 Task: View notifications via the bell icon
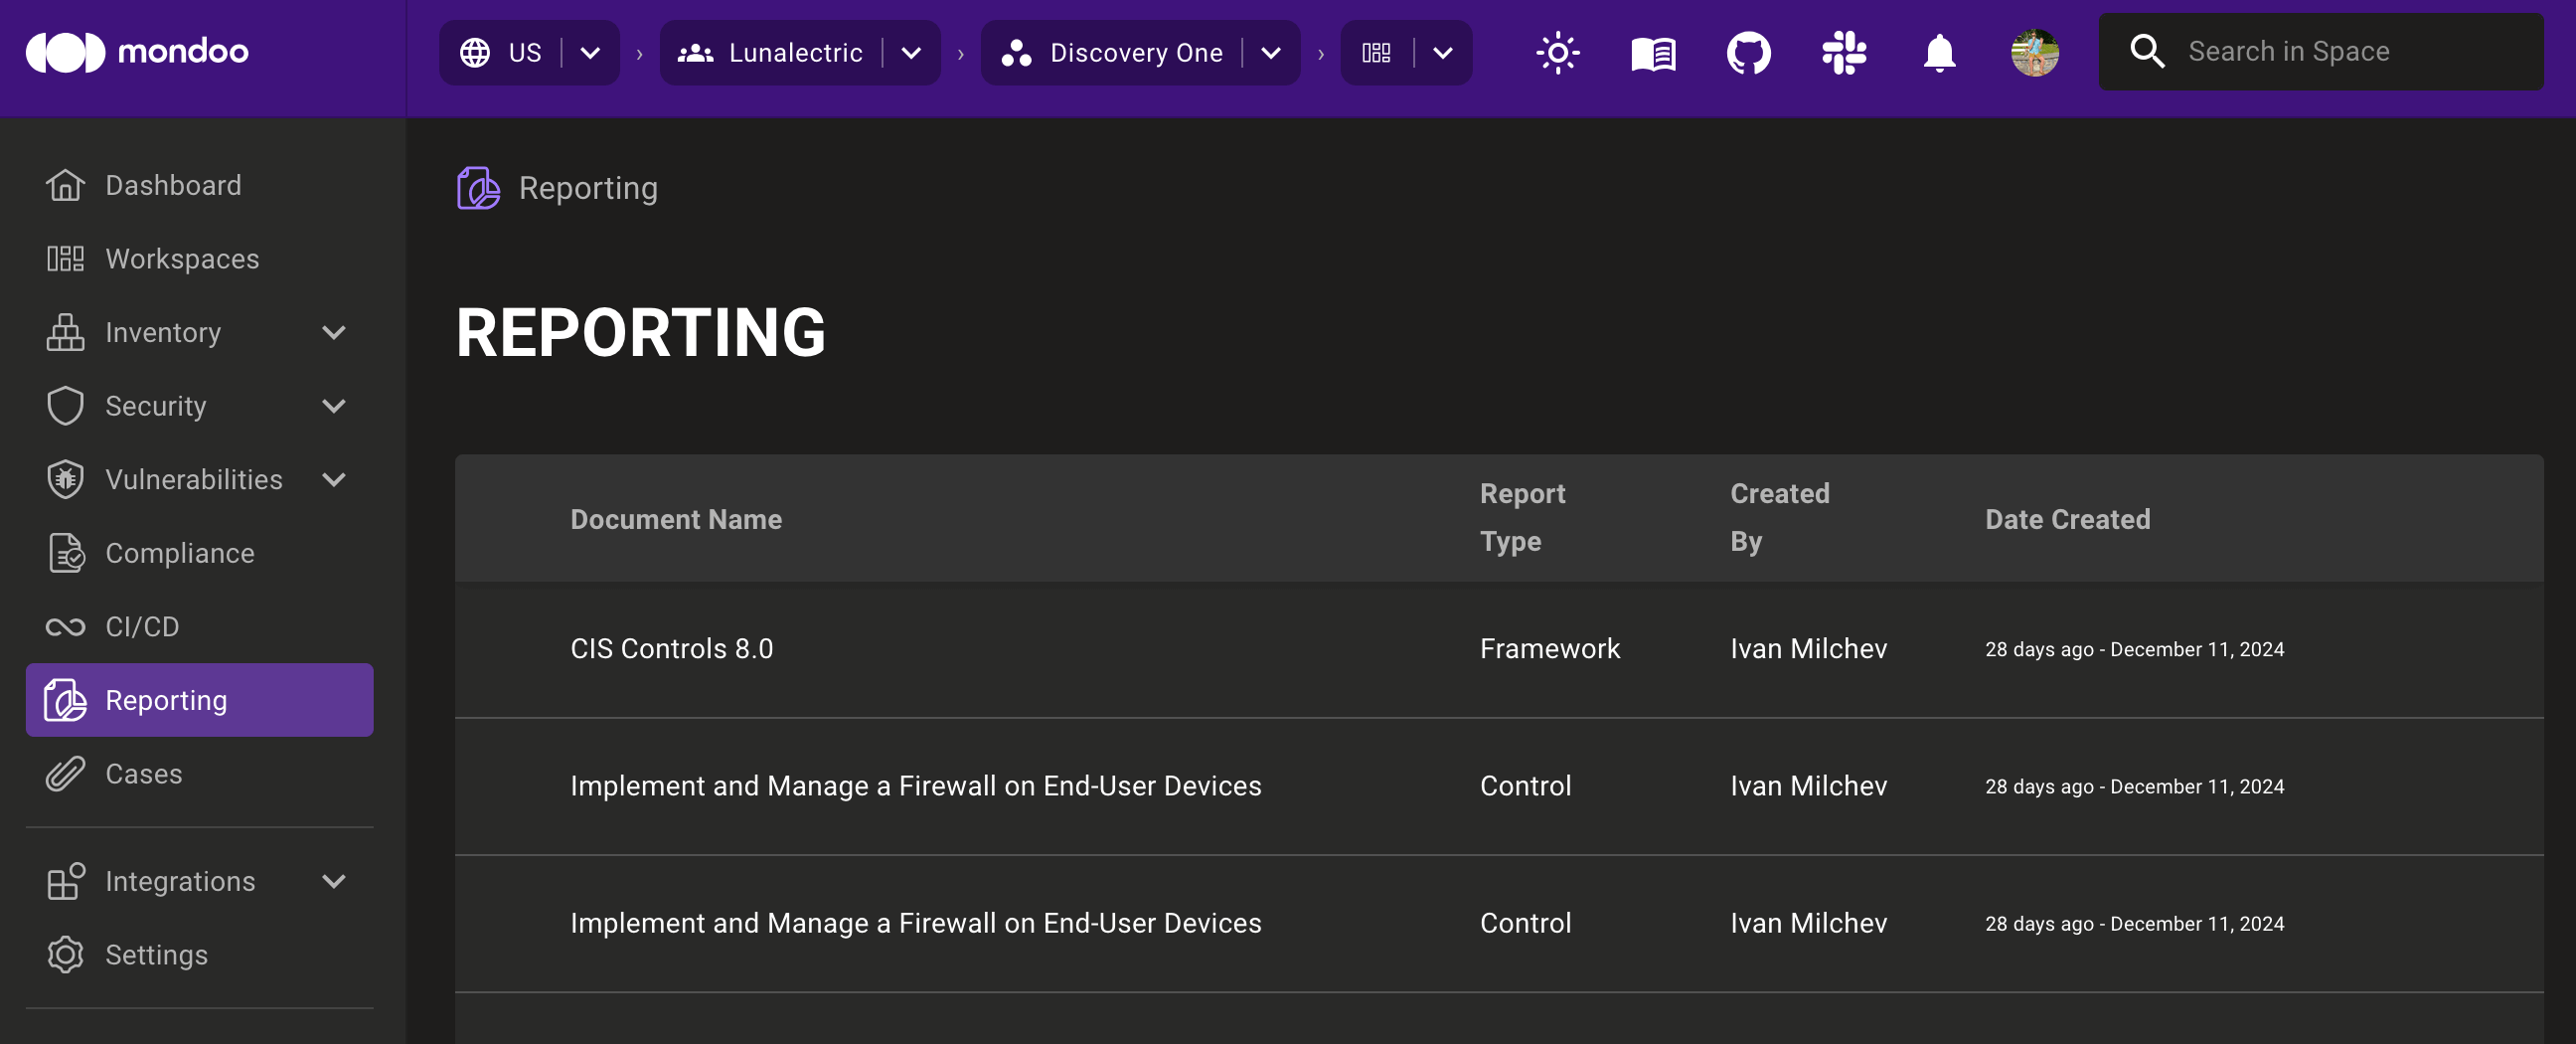pyautogui.click(x=1938, y=53)
